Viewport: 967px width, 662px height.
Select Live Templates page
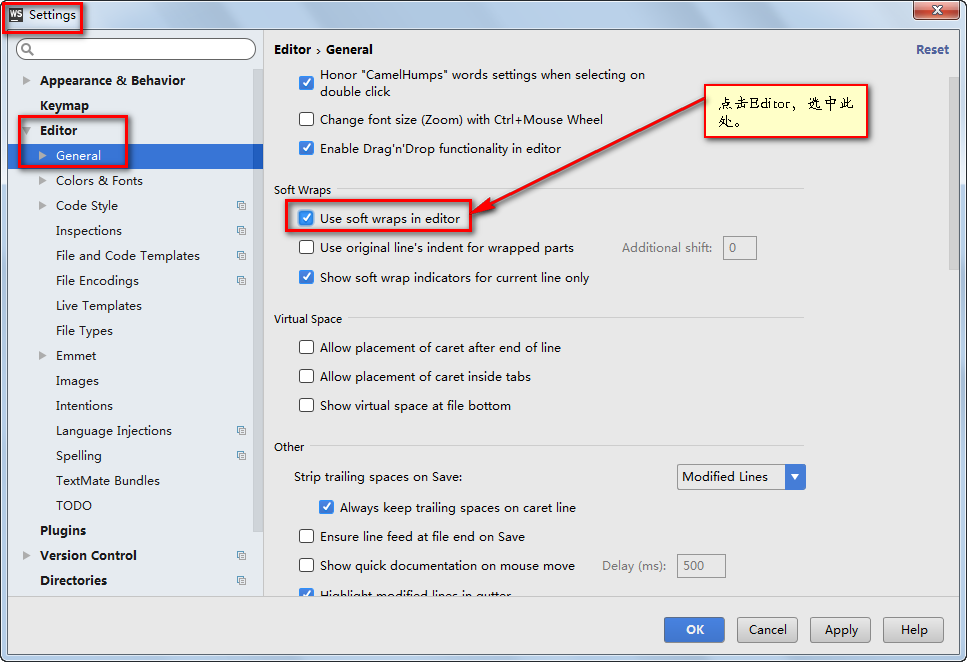(x=99, y=305)
